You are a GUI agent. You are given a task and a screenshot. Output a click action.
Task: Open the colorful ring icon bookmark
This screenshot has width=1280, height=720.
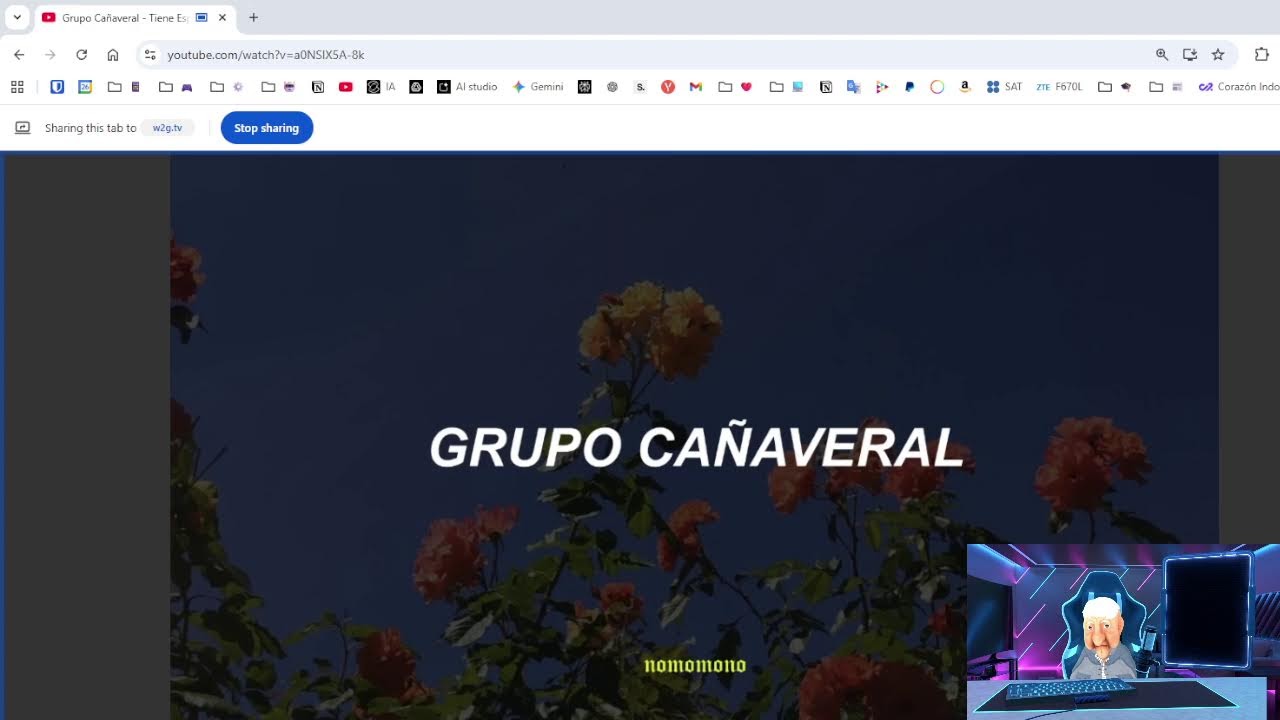coord(937,87)
